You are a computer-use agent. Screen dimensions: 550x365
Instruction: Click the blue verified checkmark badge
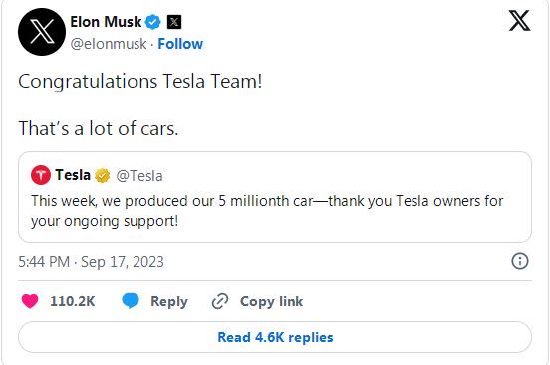click(153, 22)
